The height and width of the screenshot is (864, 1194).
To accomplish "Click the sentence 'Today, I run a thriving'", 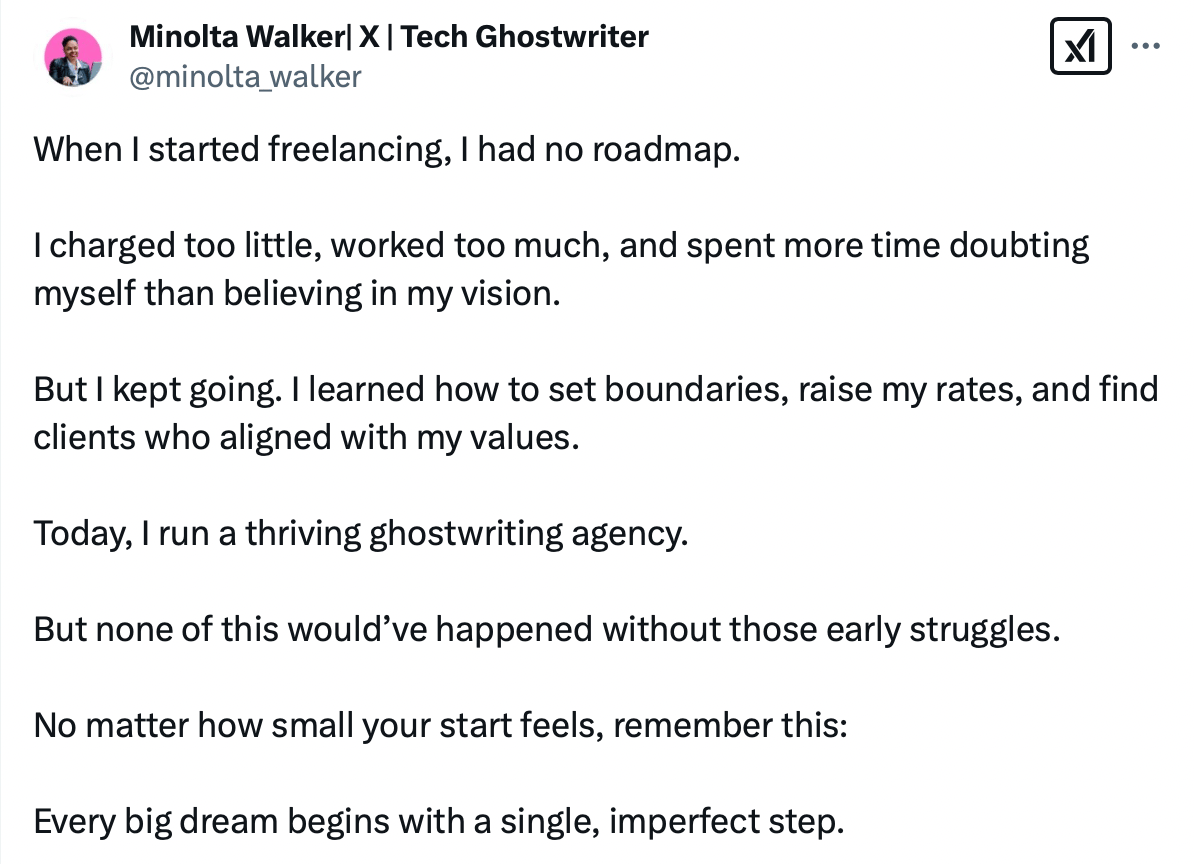I will (x=361, y=533).
